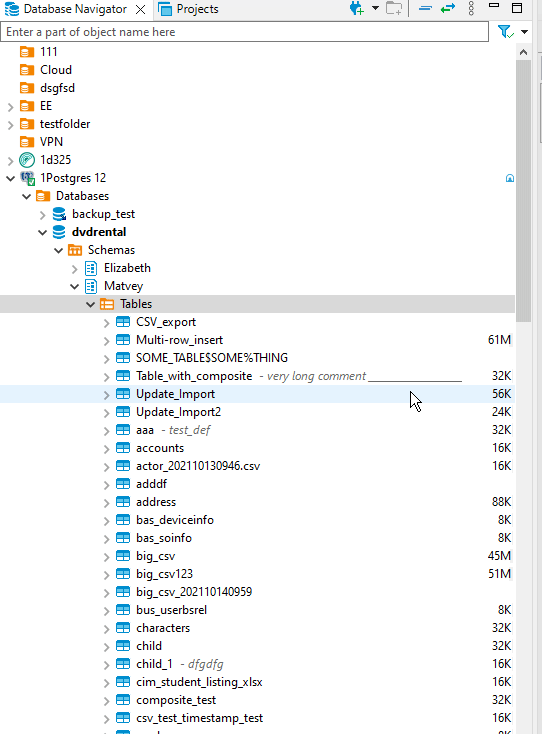The image size is (542, 734).
Task: Click the Schemas folder icon
Action: click(75, 250)
